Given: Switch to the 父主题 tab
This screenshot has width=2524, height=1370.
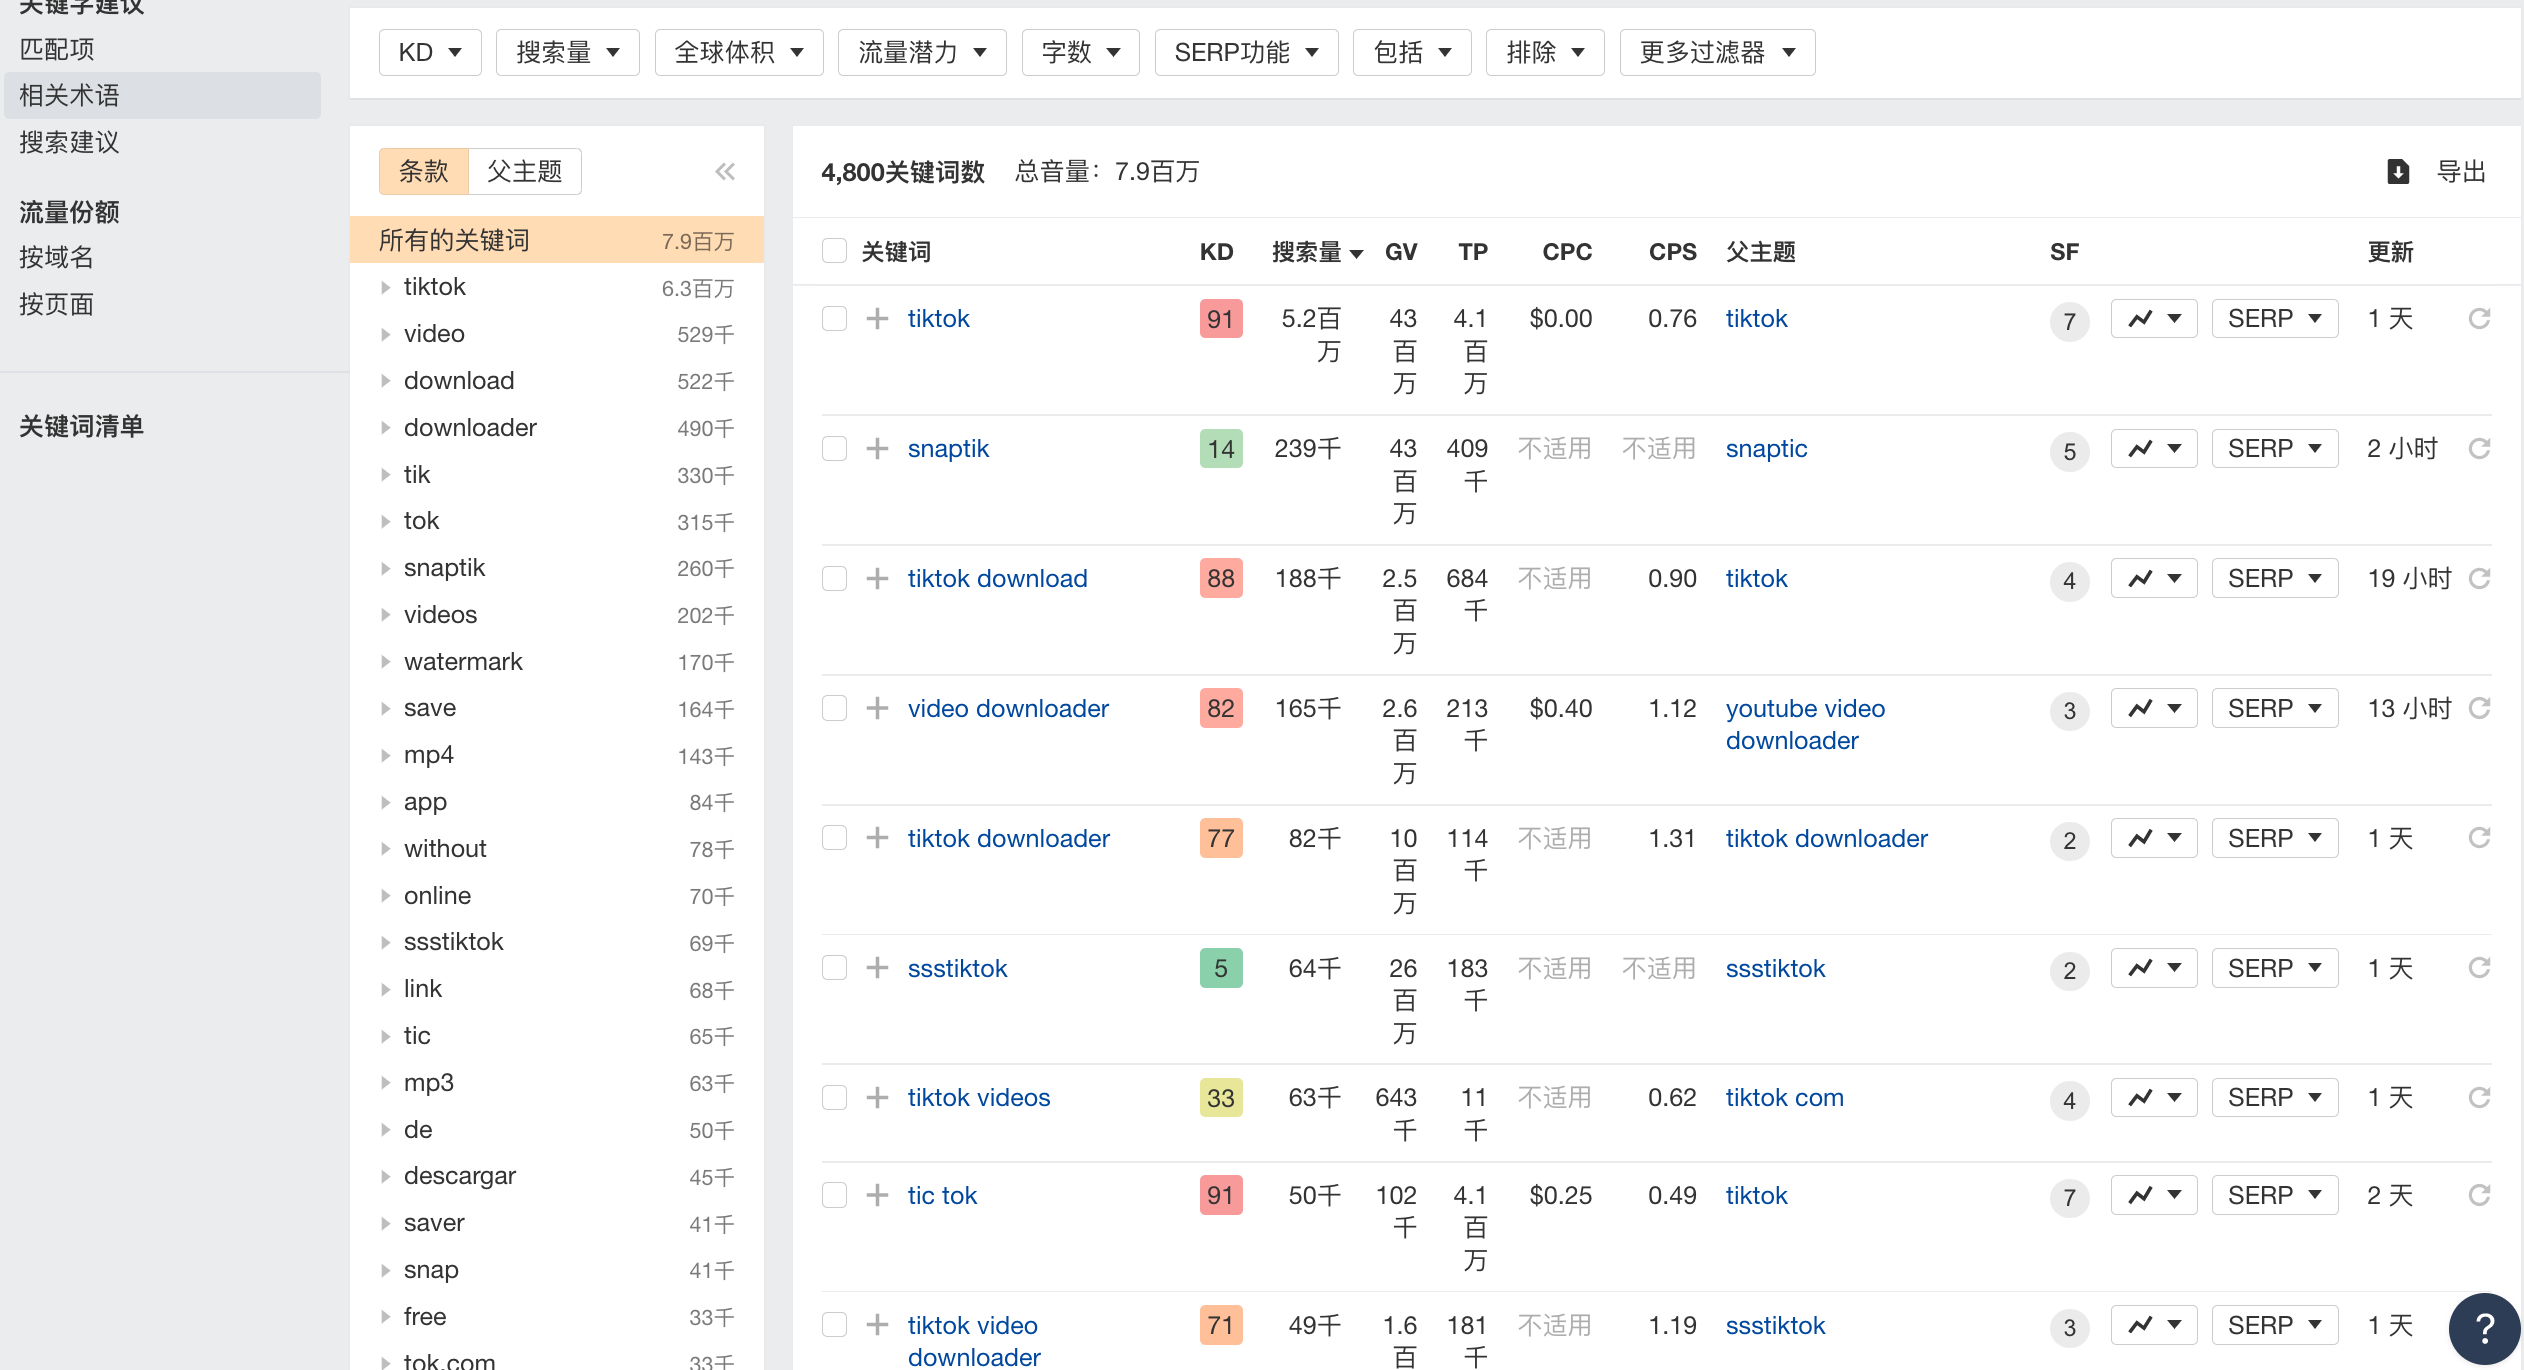Looking at the screenshot, I should 525,171.
